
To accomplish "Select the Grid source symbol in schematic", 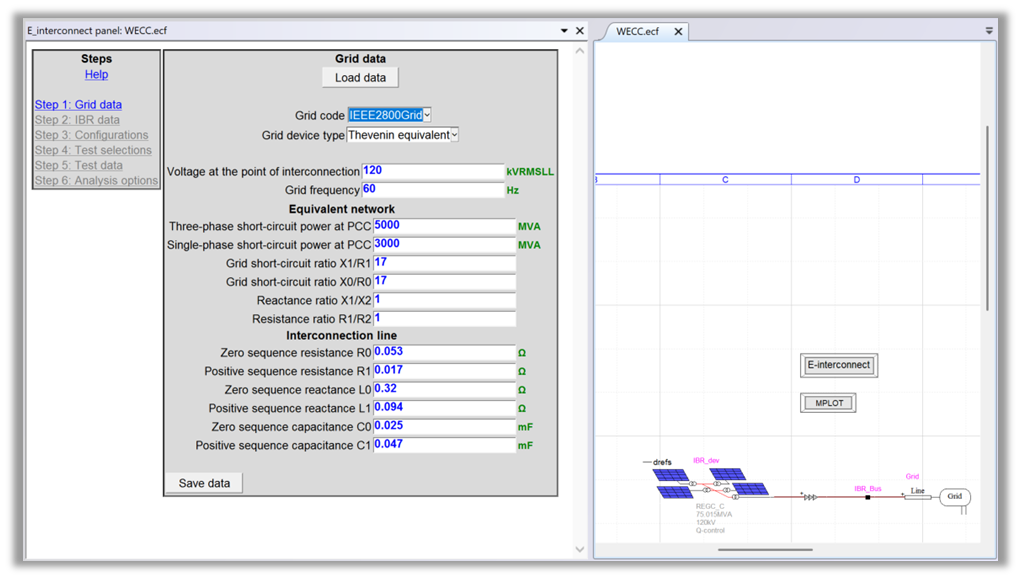I will (x=954, y=496).
